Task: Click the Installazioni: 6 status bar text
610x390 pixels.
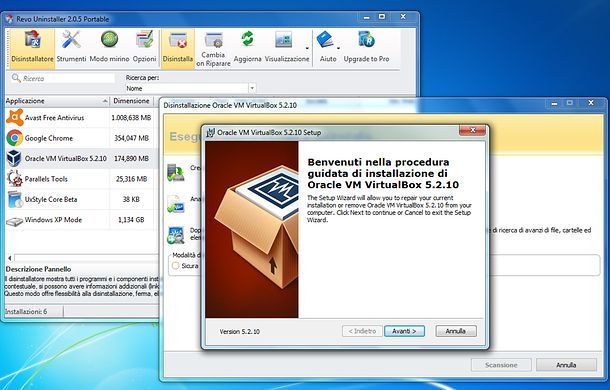Action: pyautogui.click(x=26, y=311)
